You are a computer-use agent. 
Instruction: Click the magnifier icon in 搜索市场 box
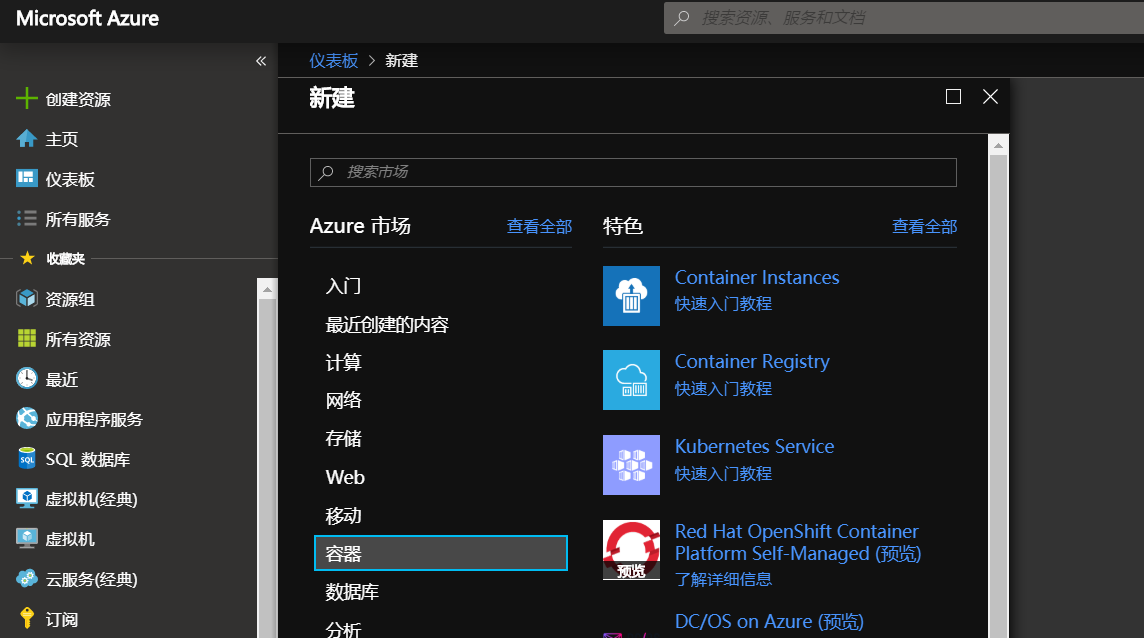(326, 172)
